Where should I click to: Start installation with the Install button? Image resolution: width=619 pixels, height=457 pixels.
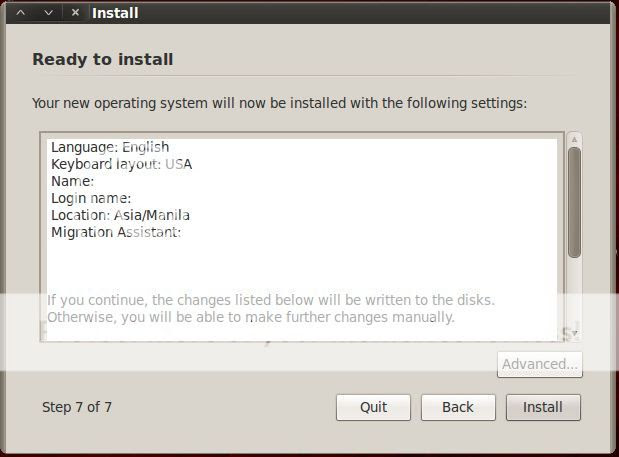pyautogui.click(x=543, y=407)
